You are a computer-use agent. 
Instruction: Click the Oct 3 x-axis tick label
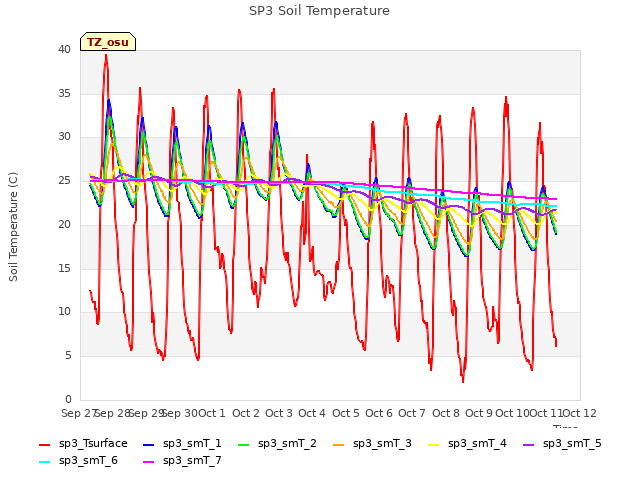pyautogui.click(x=279, y=413)
